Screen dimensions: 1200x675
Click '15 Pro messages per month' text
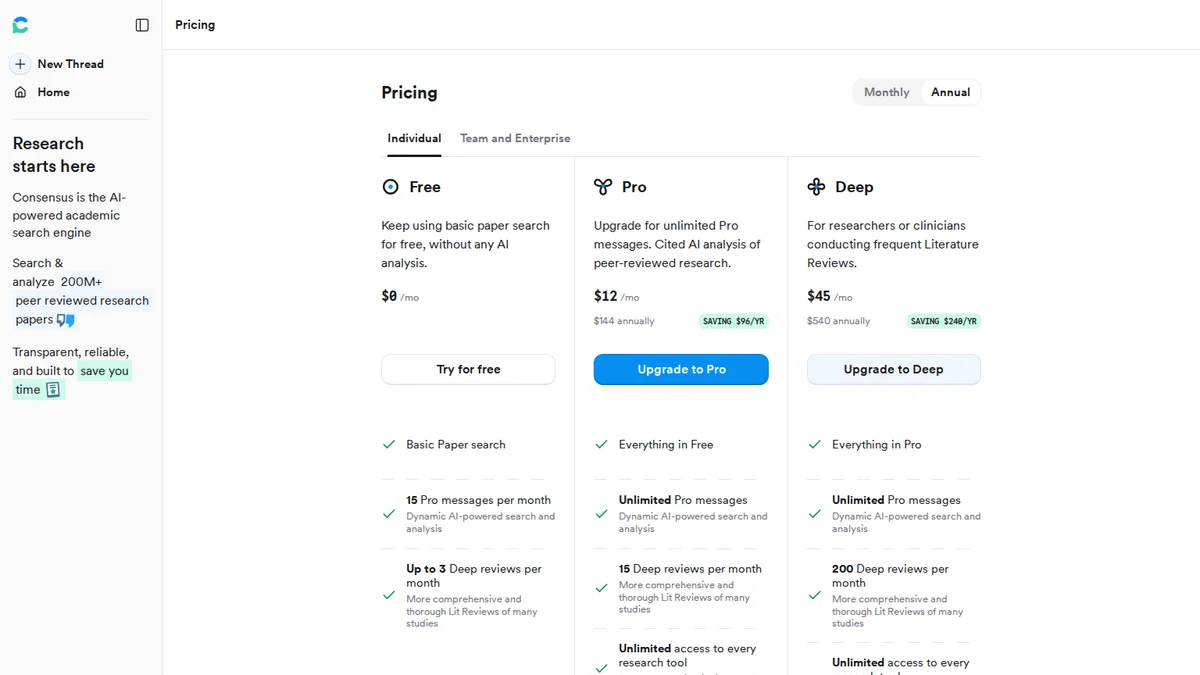[x=478, y=500]
